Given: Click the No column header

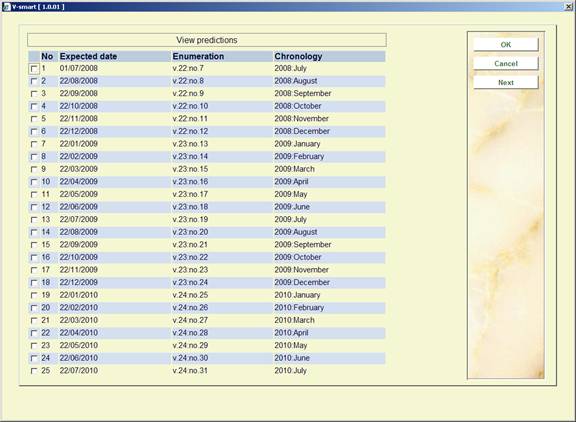Looking at the screenshot, I should 47,56.
